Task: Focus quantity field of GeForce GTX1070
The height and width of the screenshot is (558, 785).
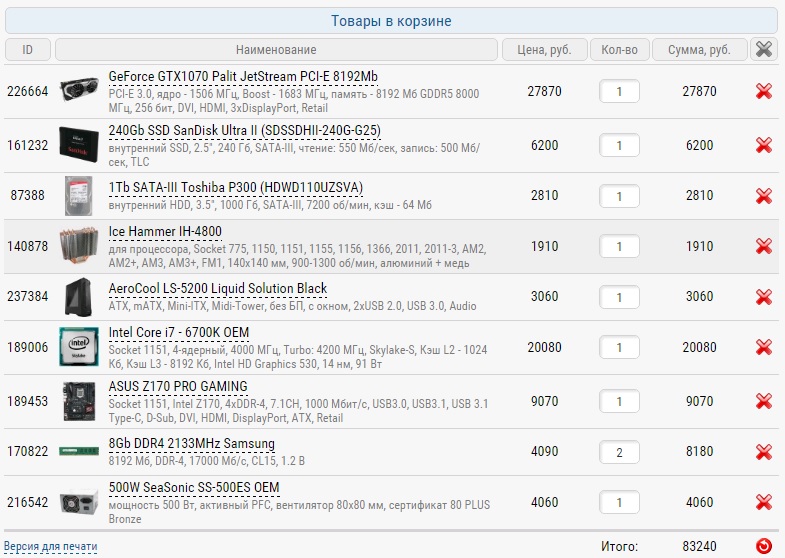Action: click(619, 92)
